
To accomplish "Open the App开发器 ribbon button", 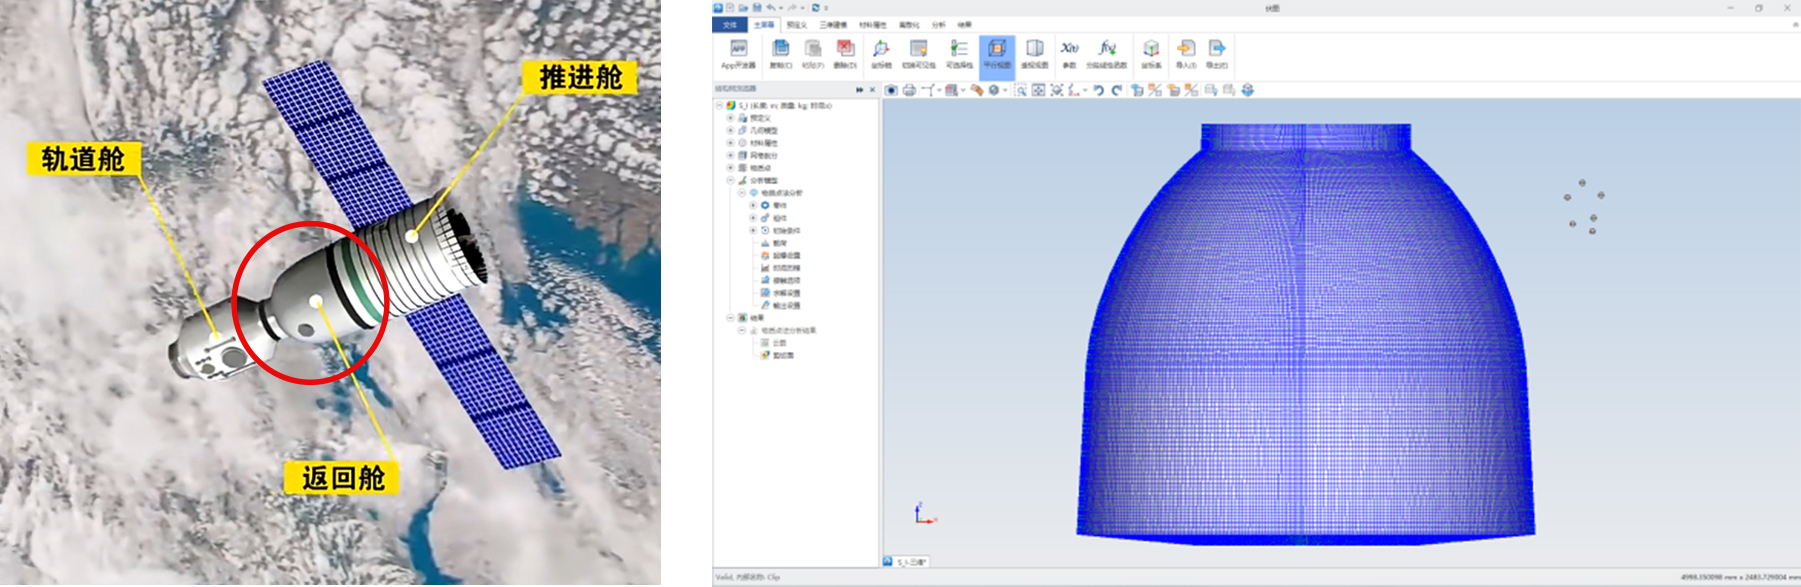I will click(738, 54).
